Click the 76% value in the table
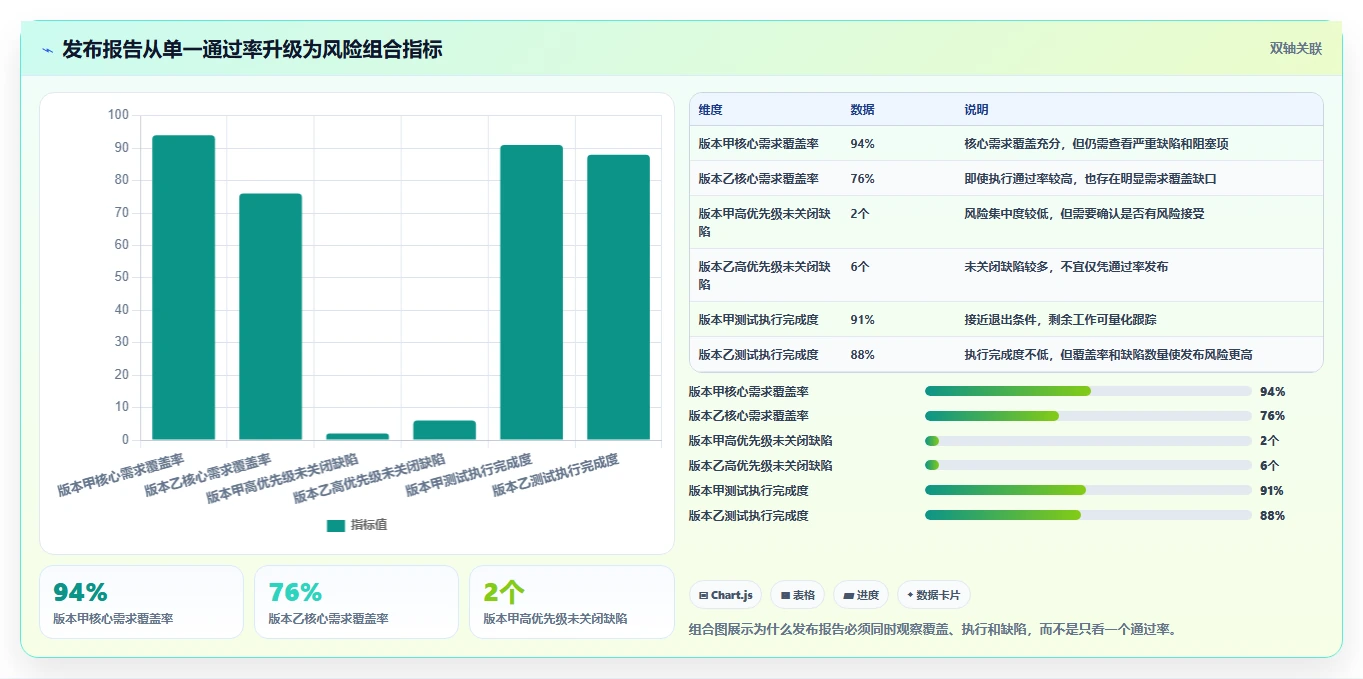 (862, 179)
